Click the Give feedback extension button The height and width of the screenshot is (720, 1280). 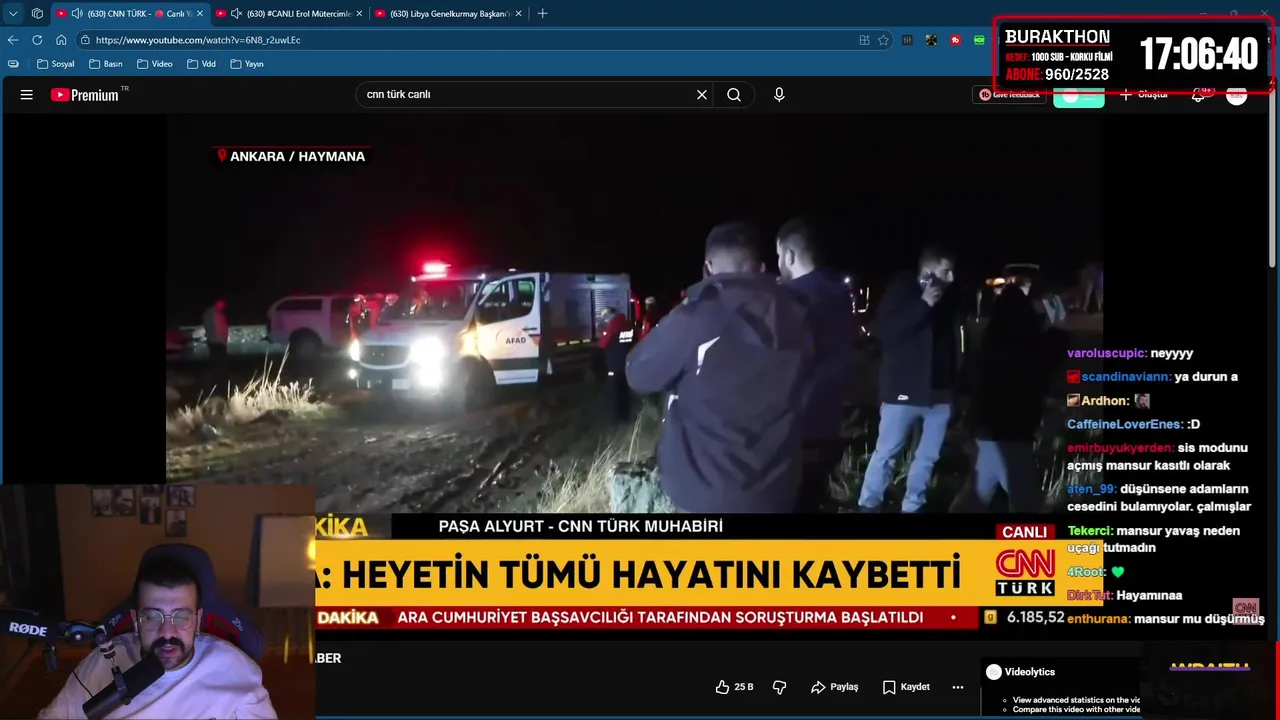click(x=1009, y=95)
